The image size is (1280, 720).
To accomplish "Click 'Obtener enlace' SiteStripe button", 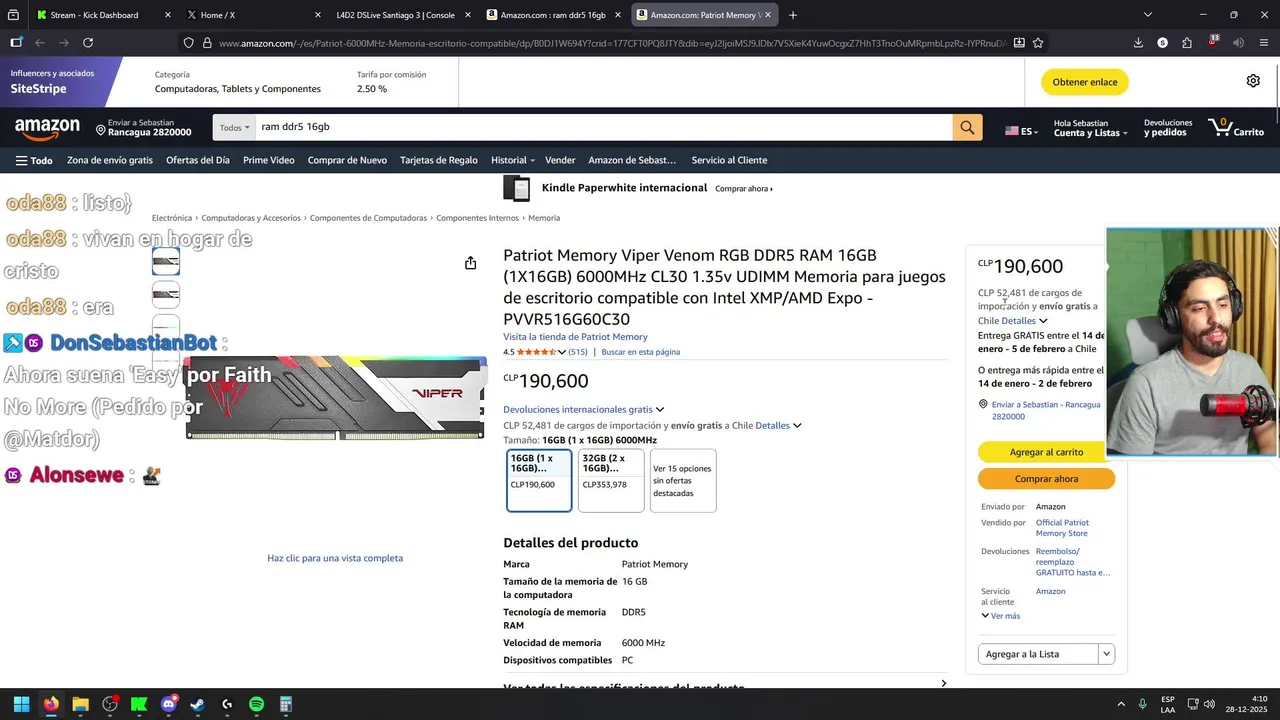I will tap(1085, 82).
